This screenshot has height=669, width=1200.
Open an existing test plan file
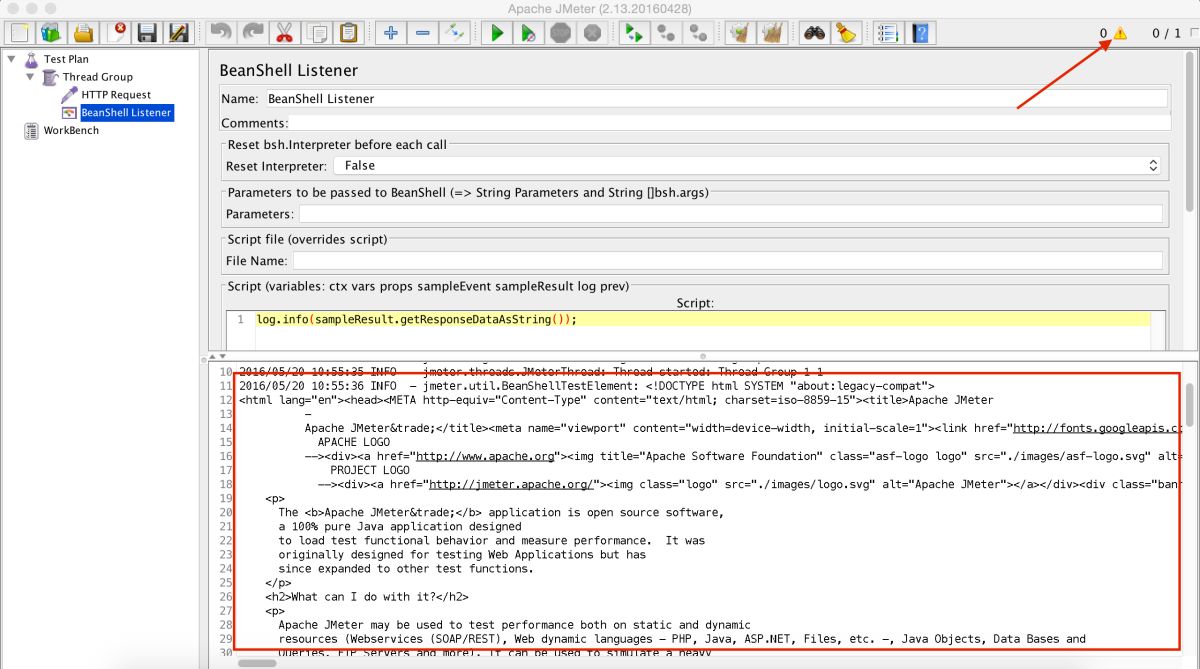tap(83, 33)
